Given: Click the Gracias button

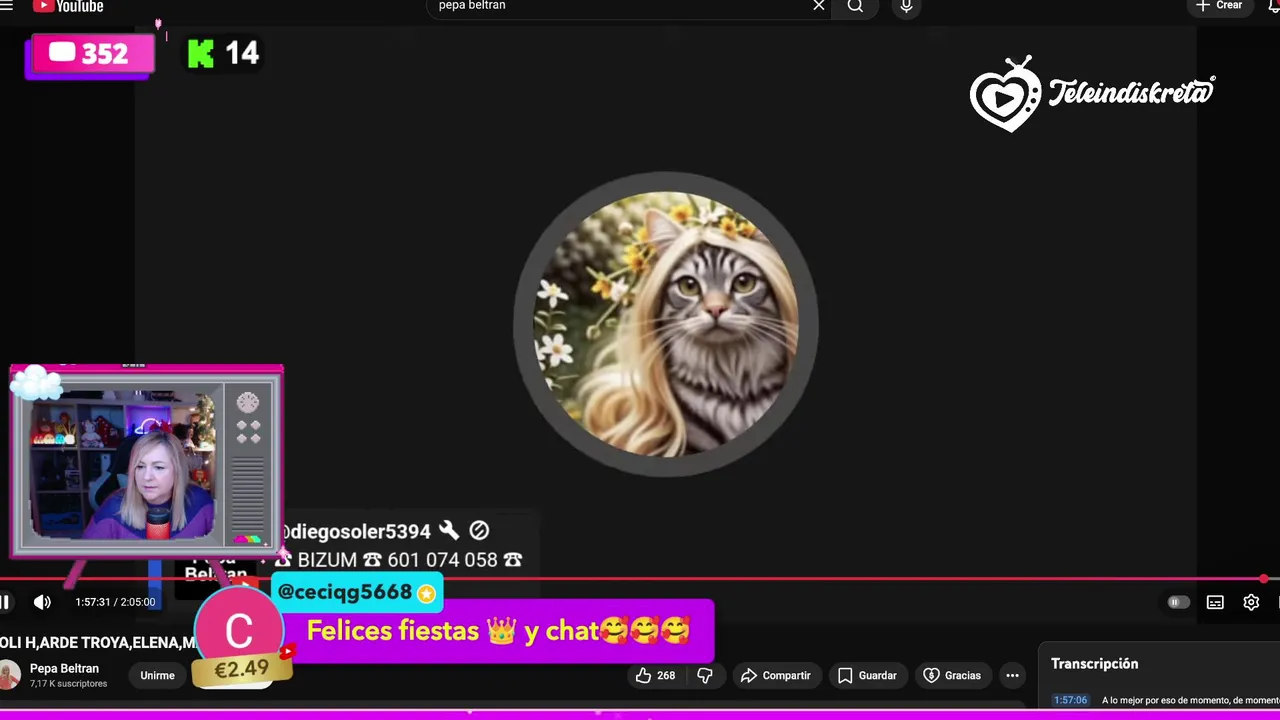Looking at the screenshot, I should coord(952,676).
